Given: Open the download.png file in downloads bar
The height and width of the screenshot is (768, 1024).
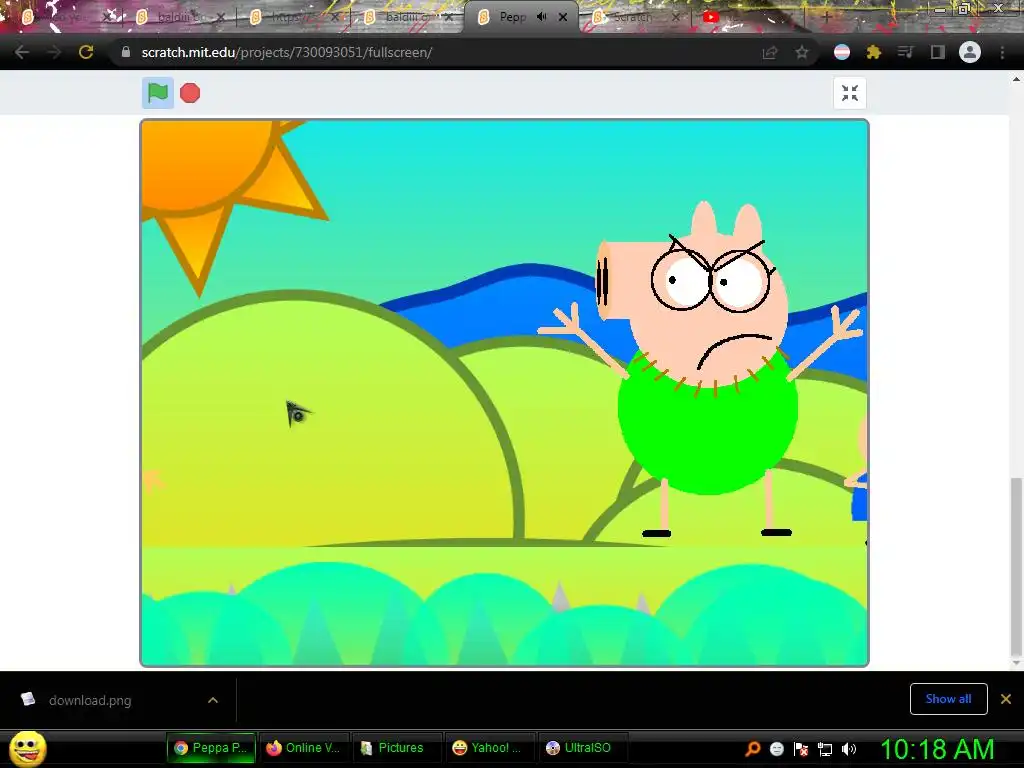Looking at the screenshot, I should click(x=90, y=700).
